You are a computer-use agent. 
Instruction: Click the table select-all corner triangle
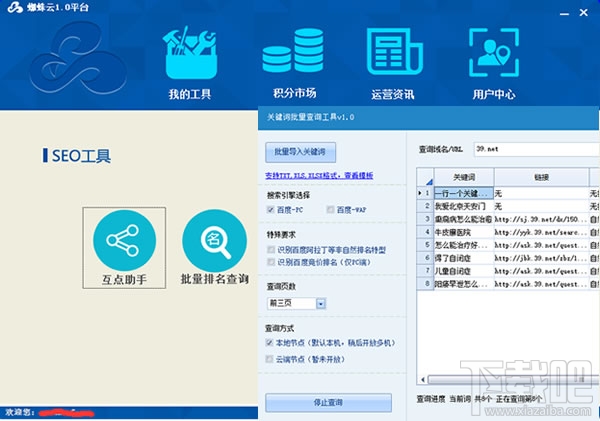pos(429,181)
